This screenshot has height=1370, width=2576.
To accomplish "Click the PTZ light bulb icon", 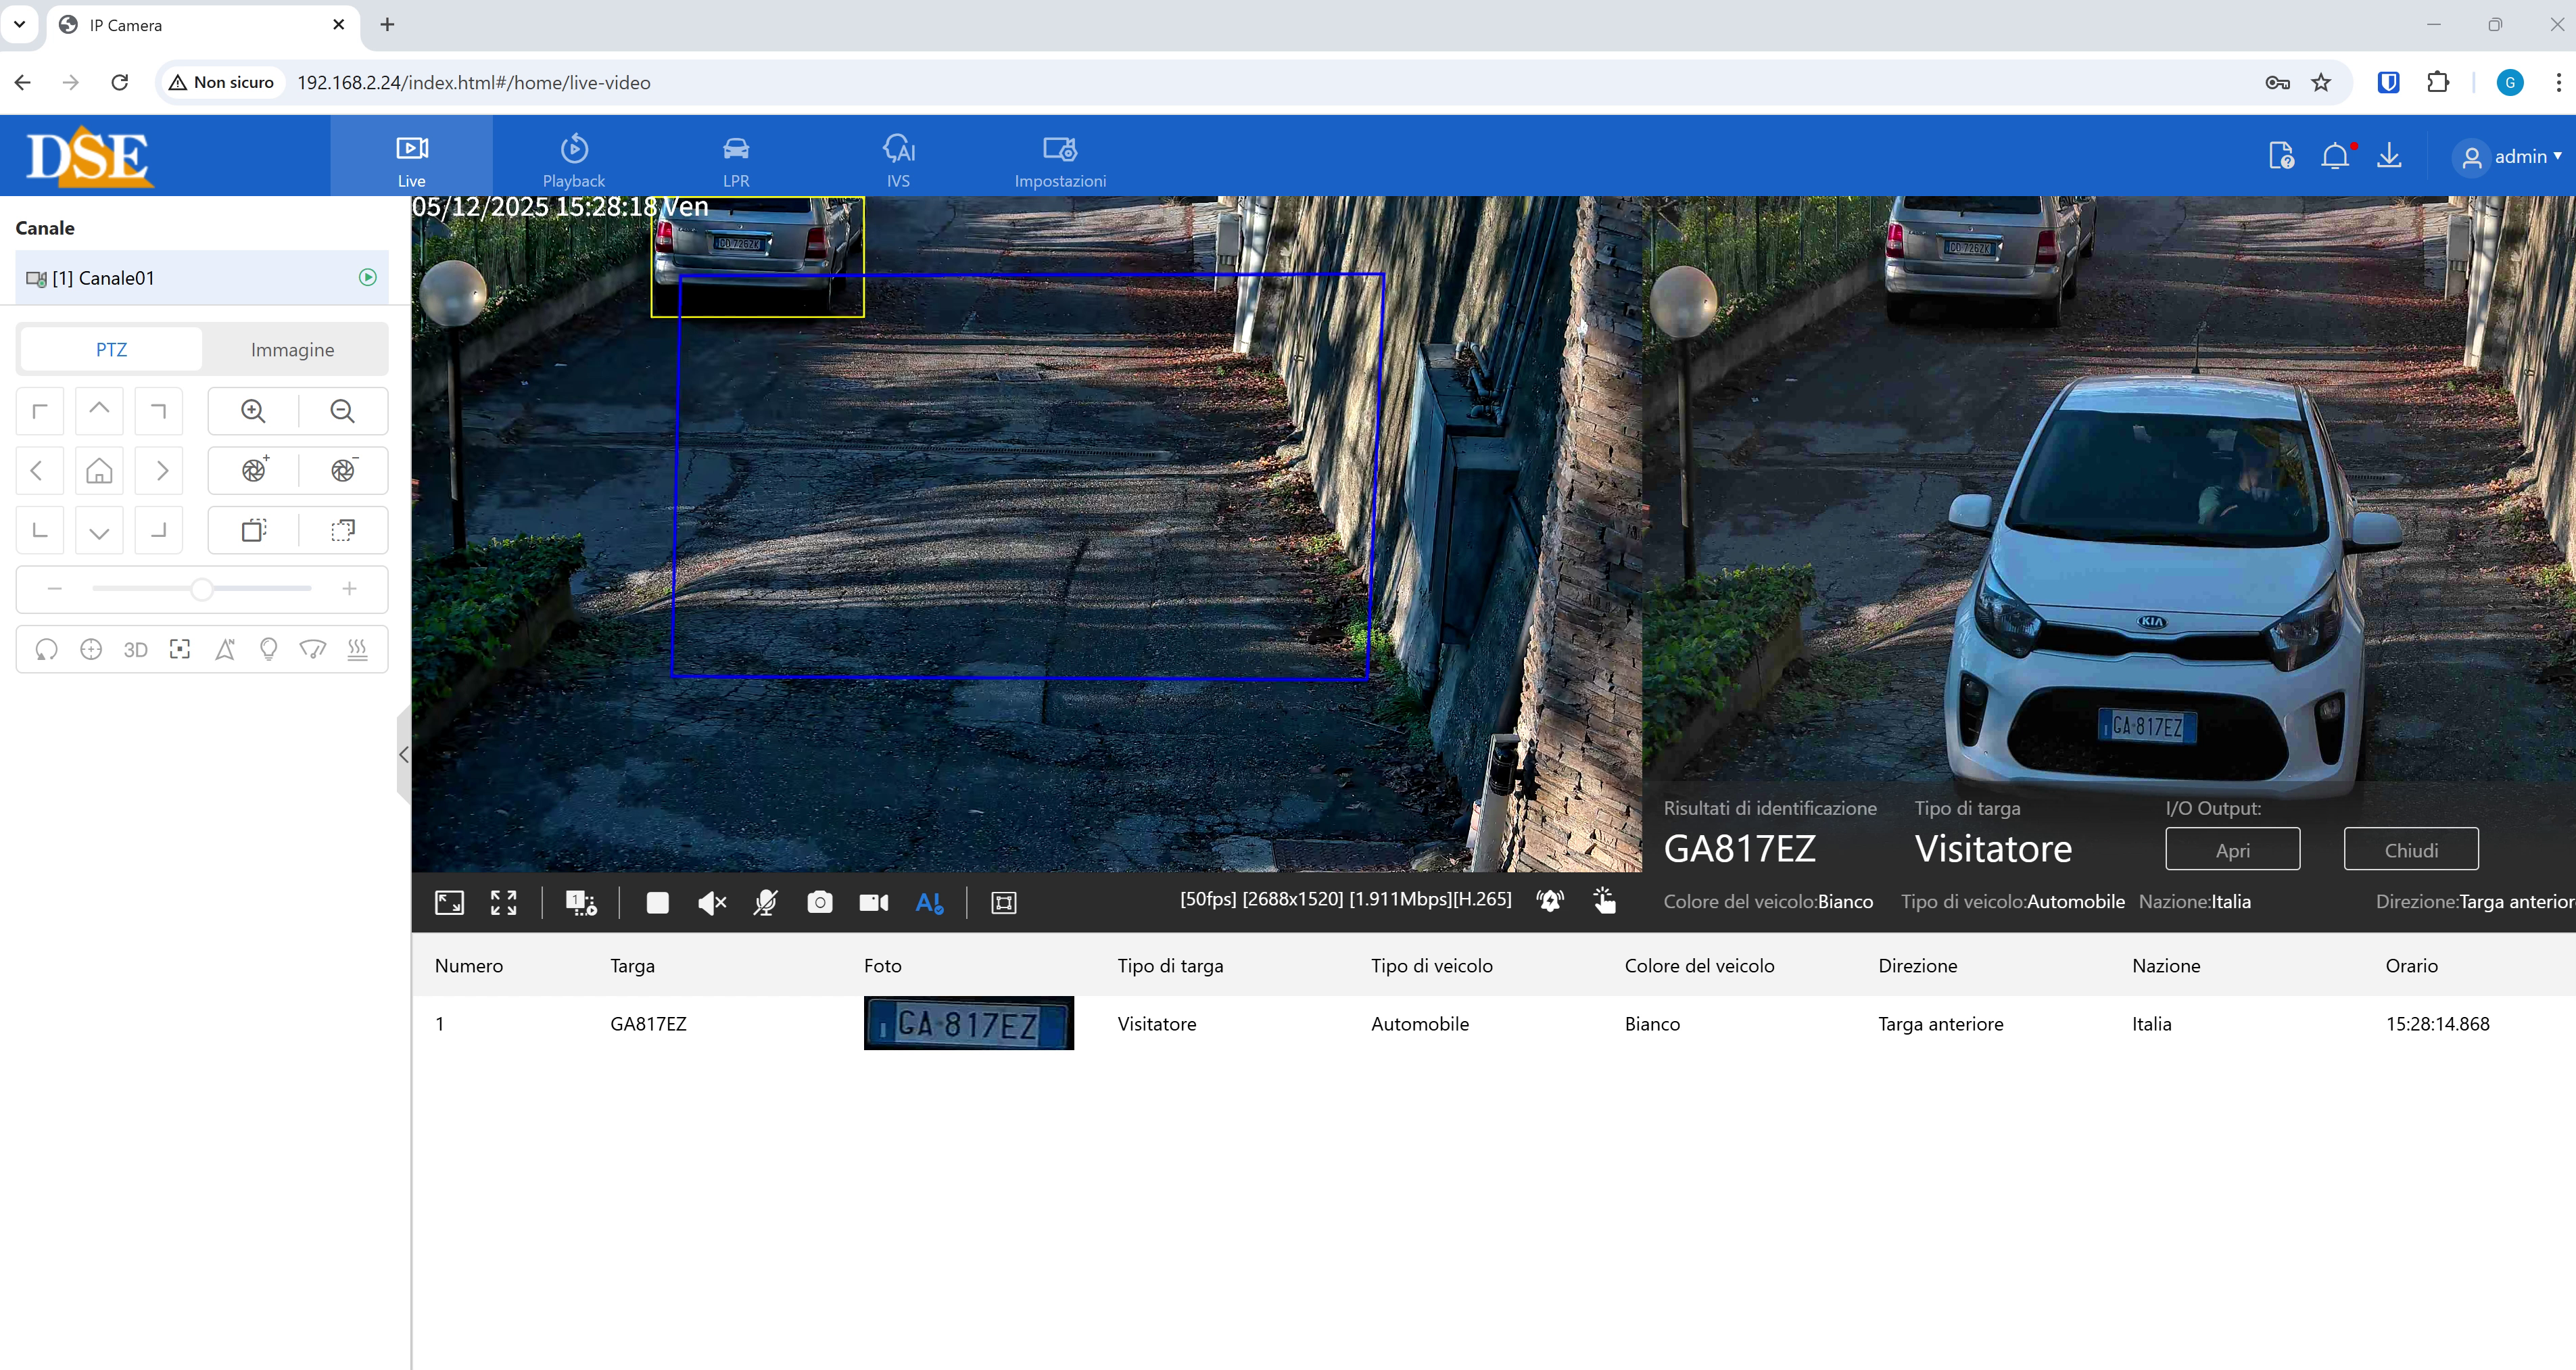I will [x=268, y=650].
